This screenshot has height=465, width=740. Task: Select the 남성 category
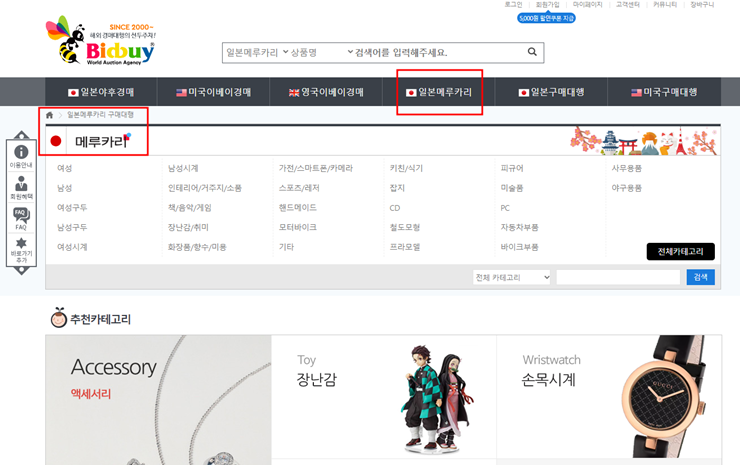[65, 188]
